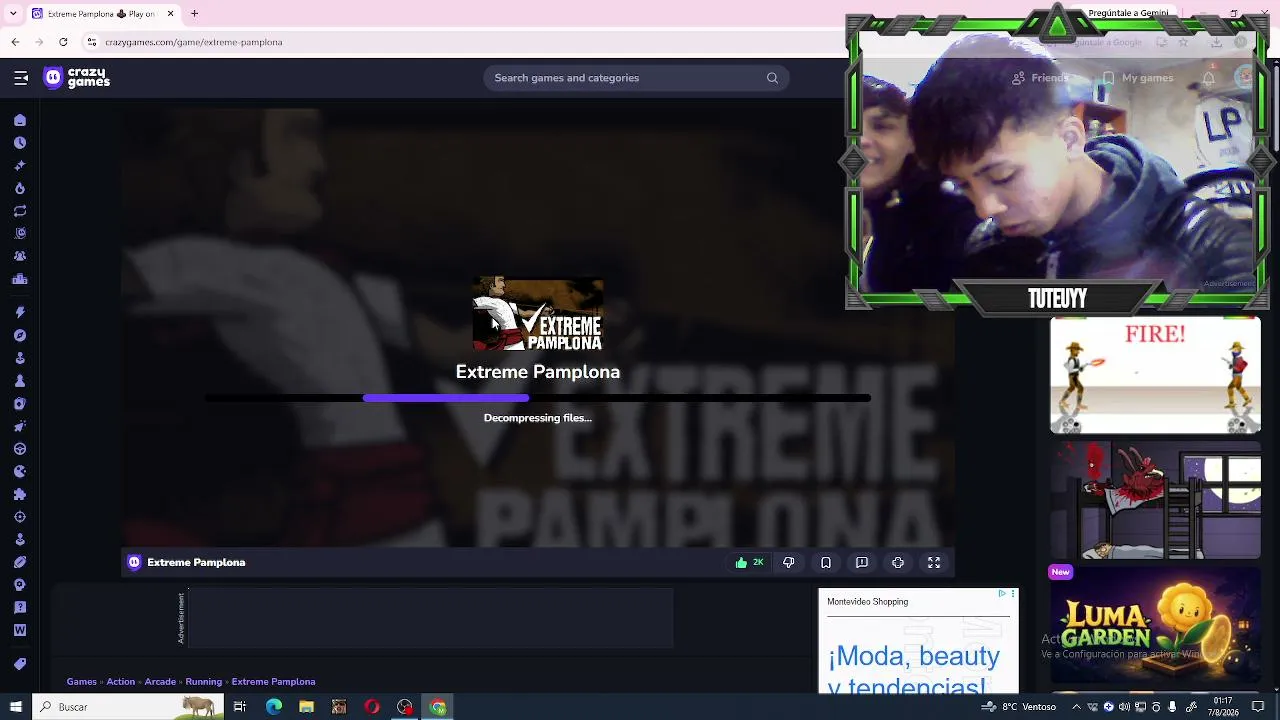
Task: Click the Extreme Pamplona loading logo image
Action: (538, 314)
